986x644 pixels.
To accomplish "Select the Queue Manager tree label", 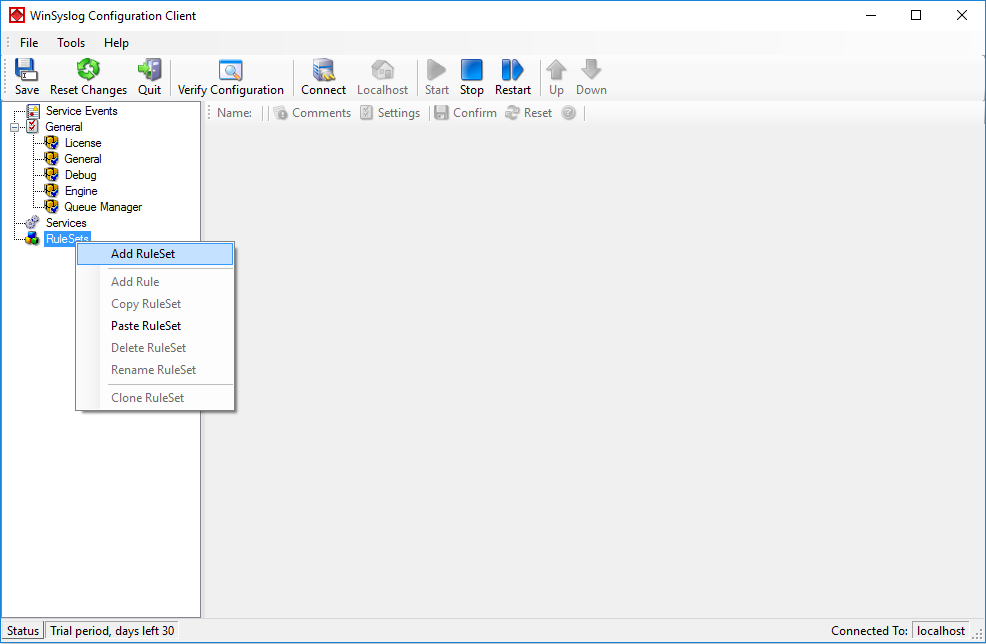I will (103, 207).
